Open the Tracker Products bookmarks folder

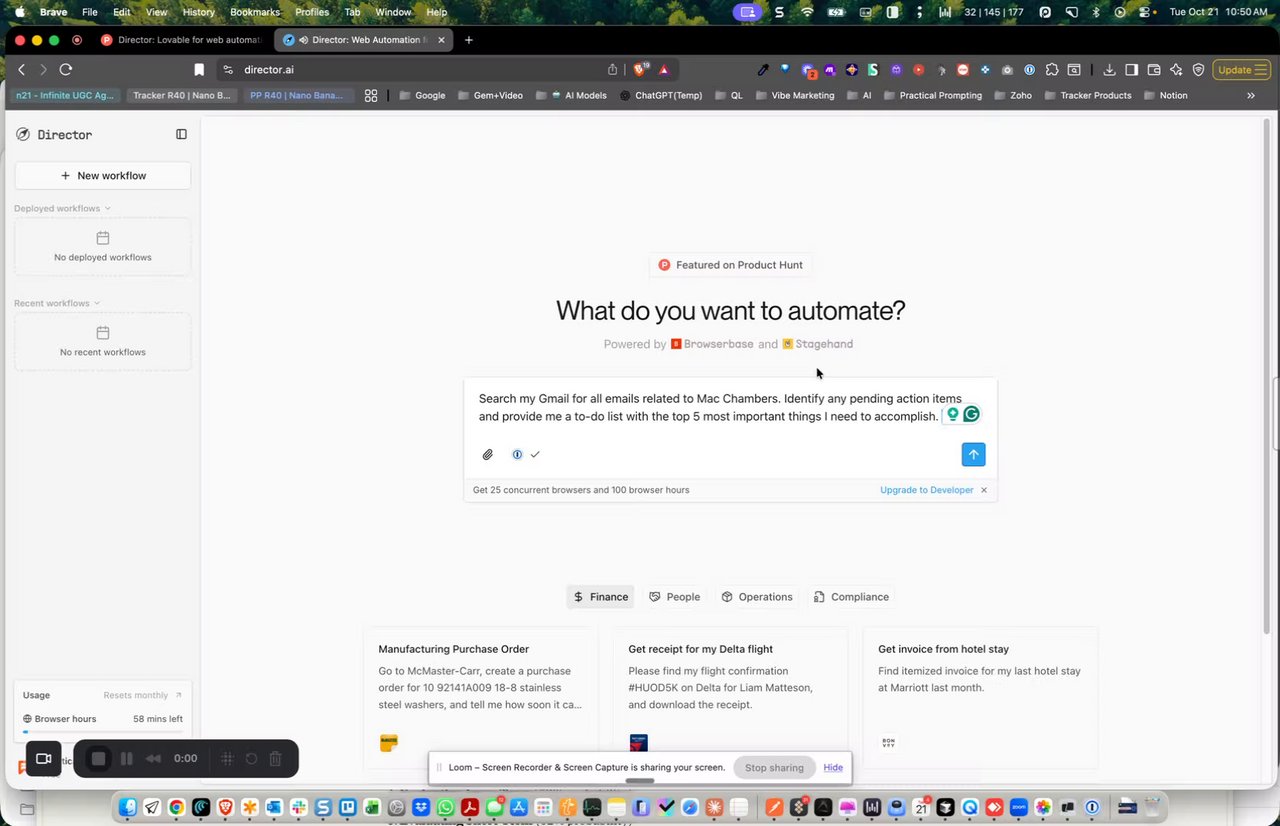coord(1088,95)
